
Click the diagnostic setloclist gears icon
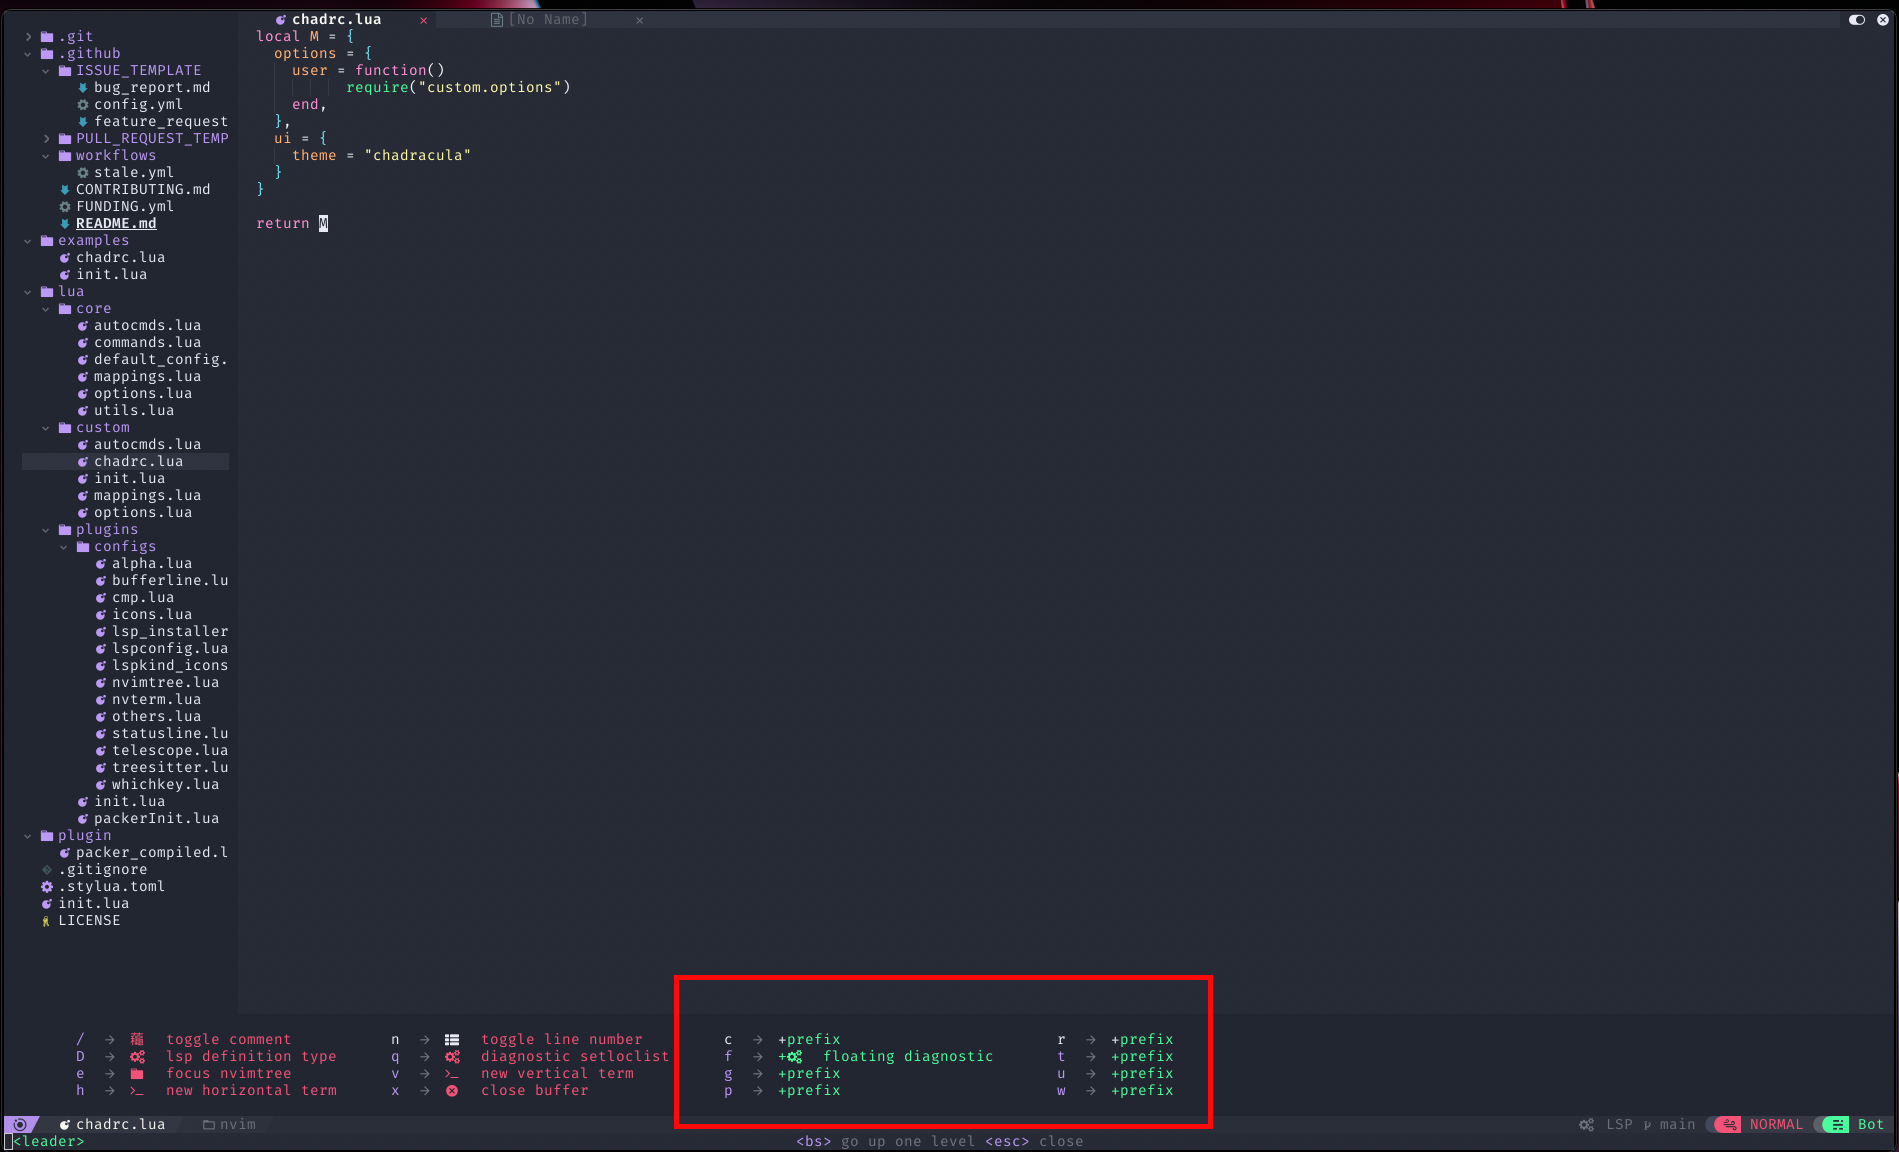tap(452, 1056)
